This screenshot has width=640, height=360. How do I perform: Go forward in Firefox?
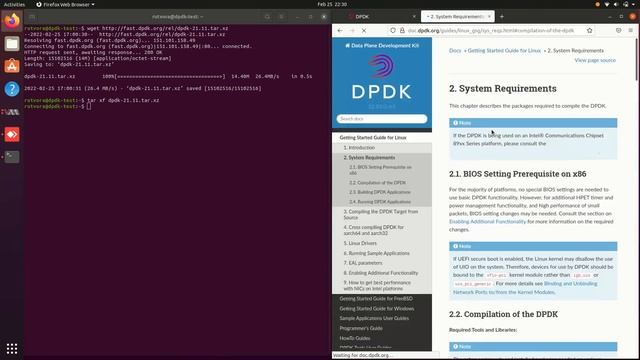point(352,31)
